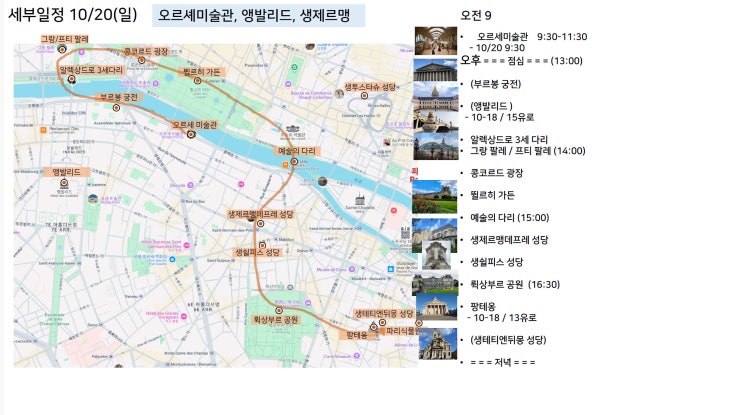Click the map pin under 콩코르드 광장 label
Viewport: 743px width, 415px height.
(x=141, y=60)
